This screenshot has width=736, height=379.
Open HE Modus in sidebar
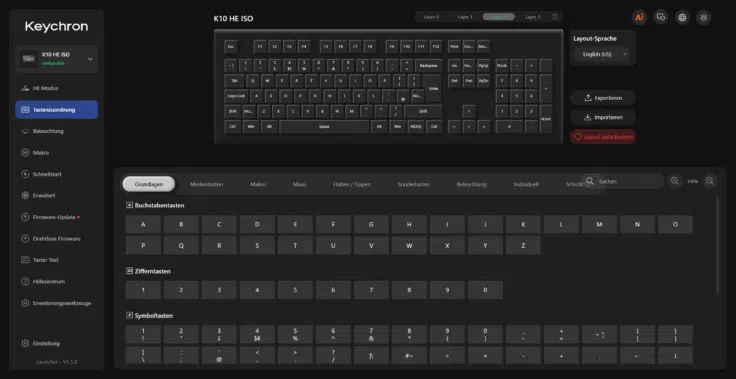pyautogui.click(x=57, y=88)
